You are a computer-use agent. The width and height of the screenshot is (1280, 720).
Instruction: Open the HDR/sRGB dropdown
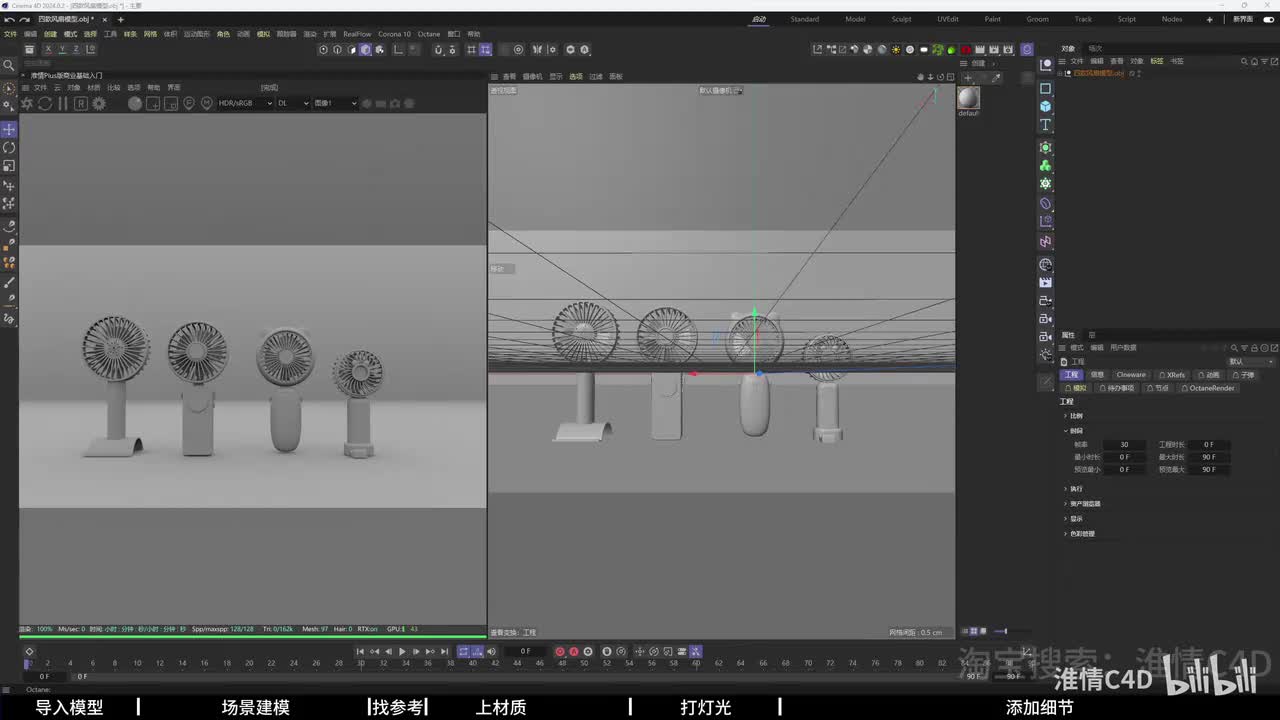click(245, 103)
